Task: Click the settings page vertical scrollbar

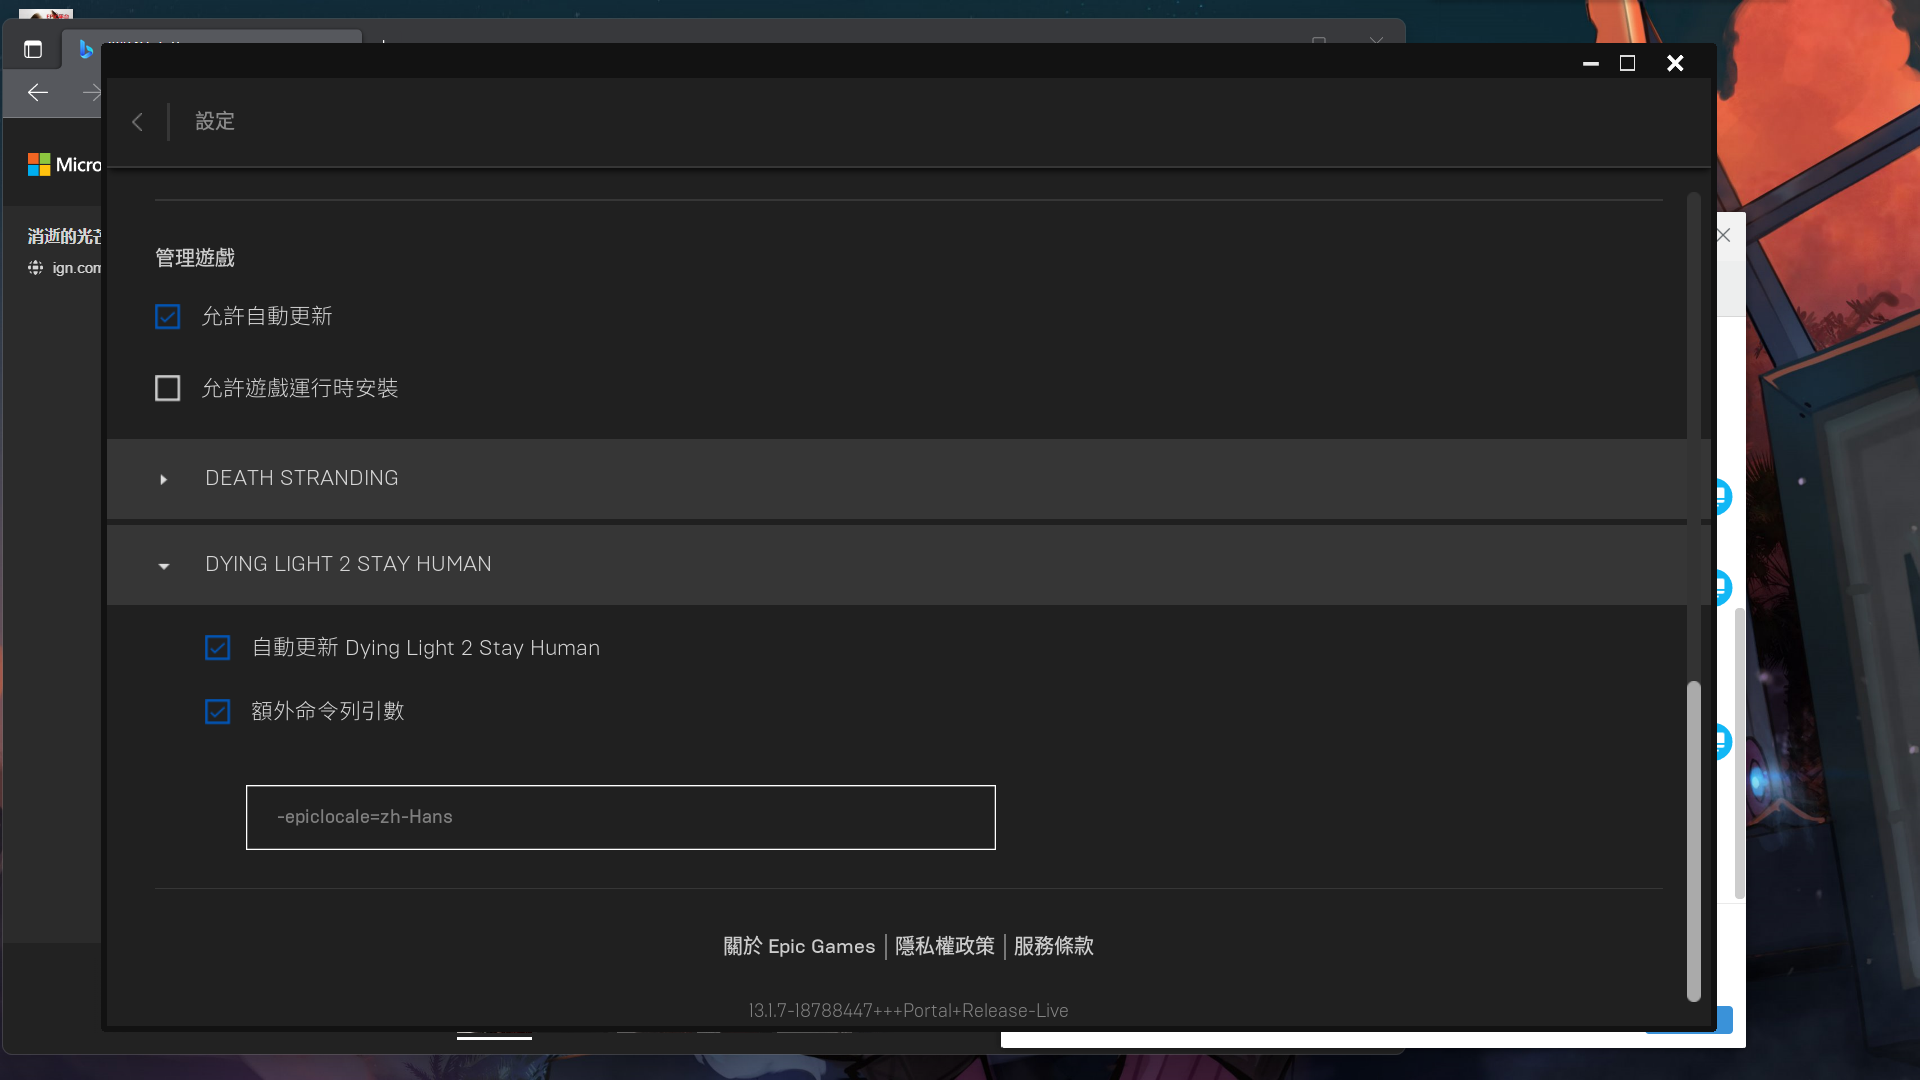Action: click(x=1693, y=840)
